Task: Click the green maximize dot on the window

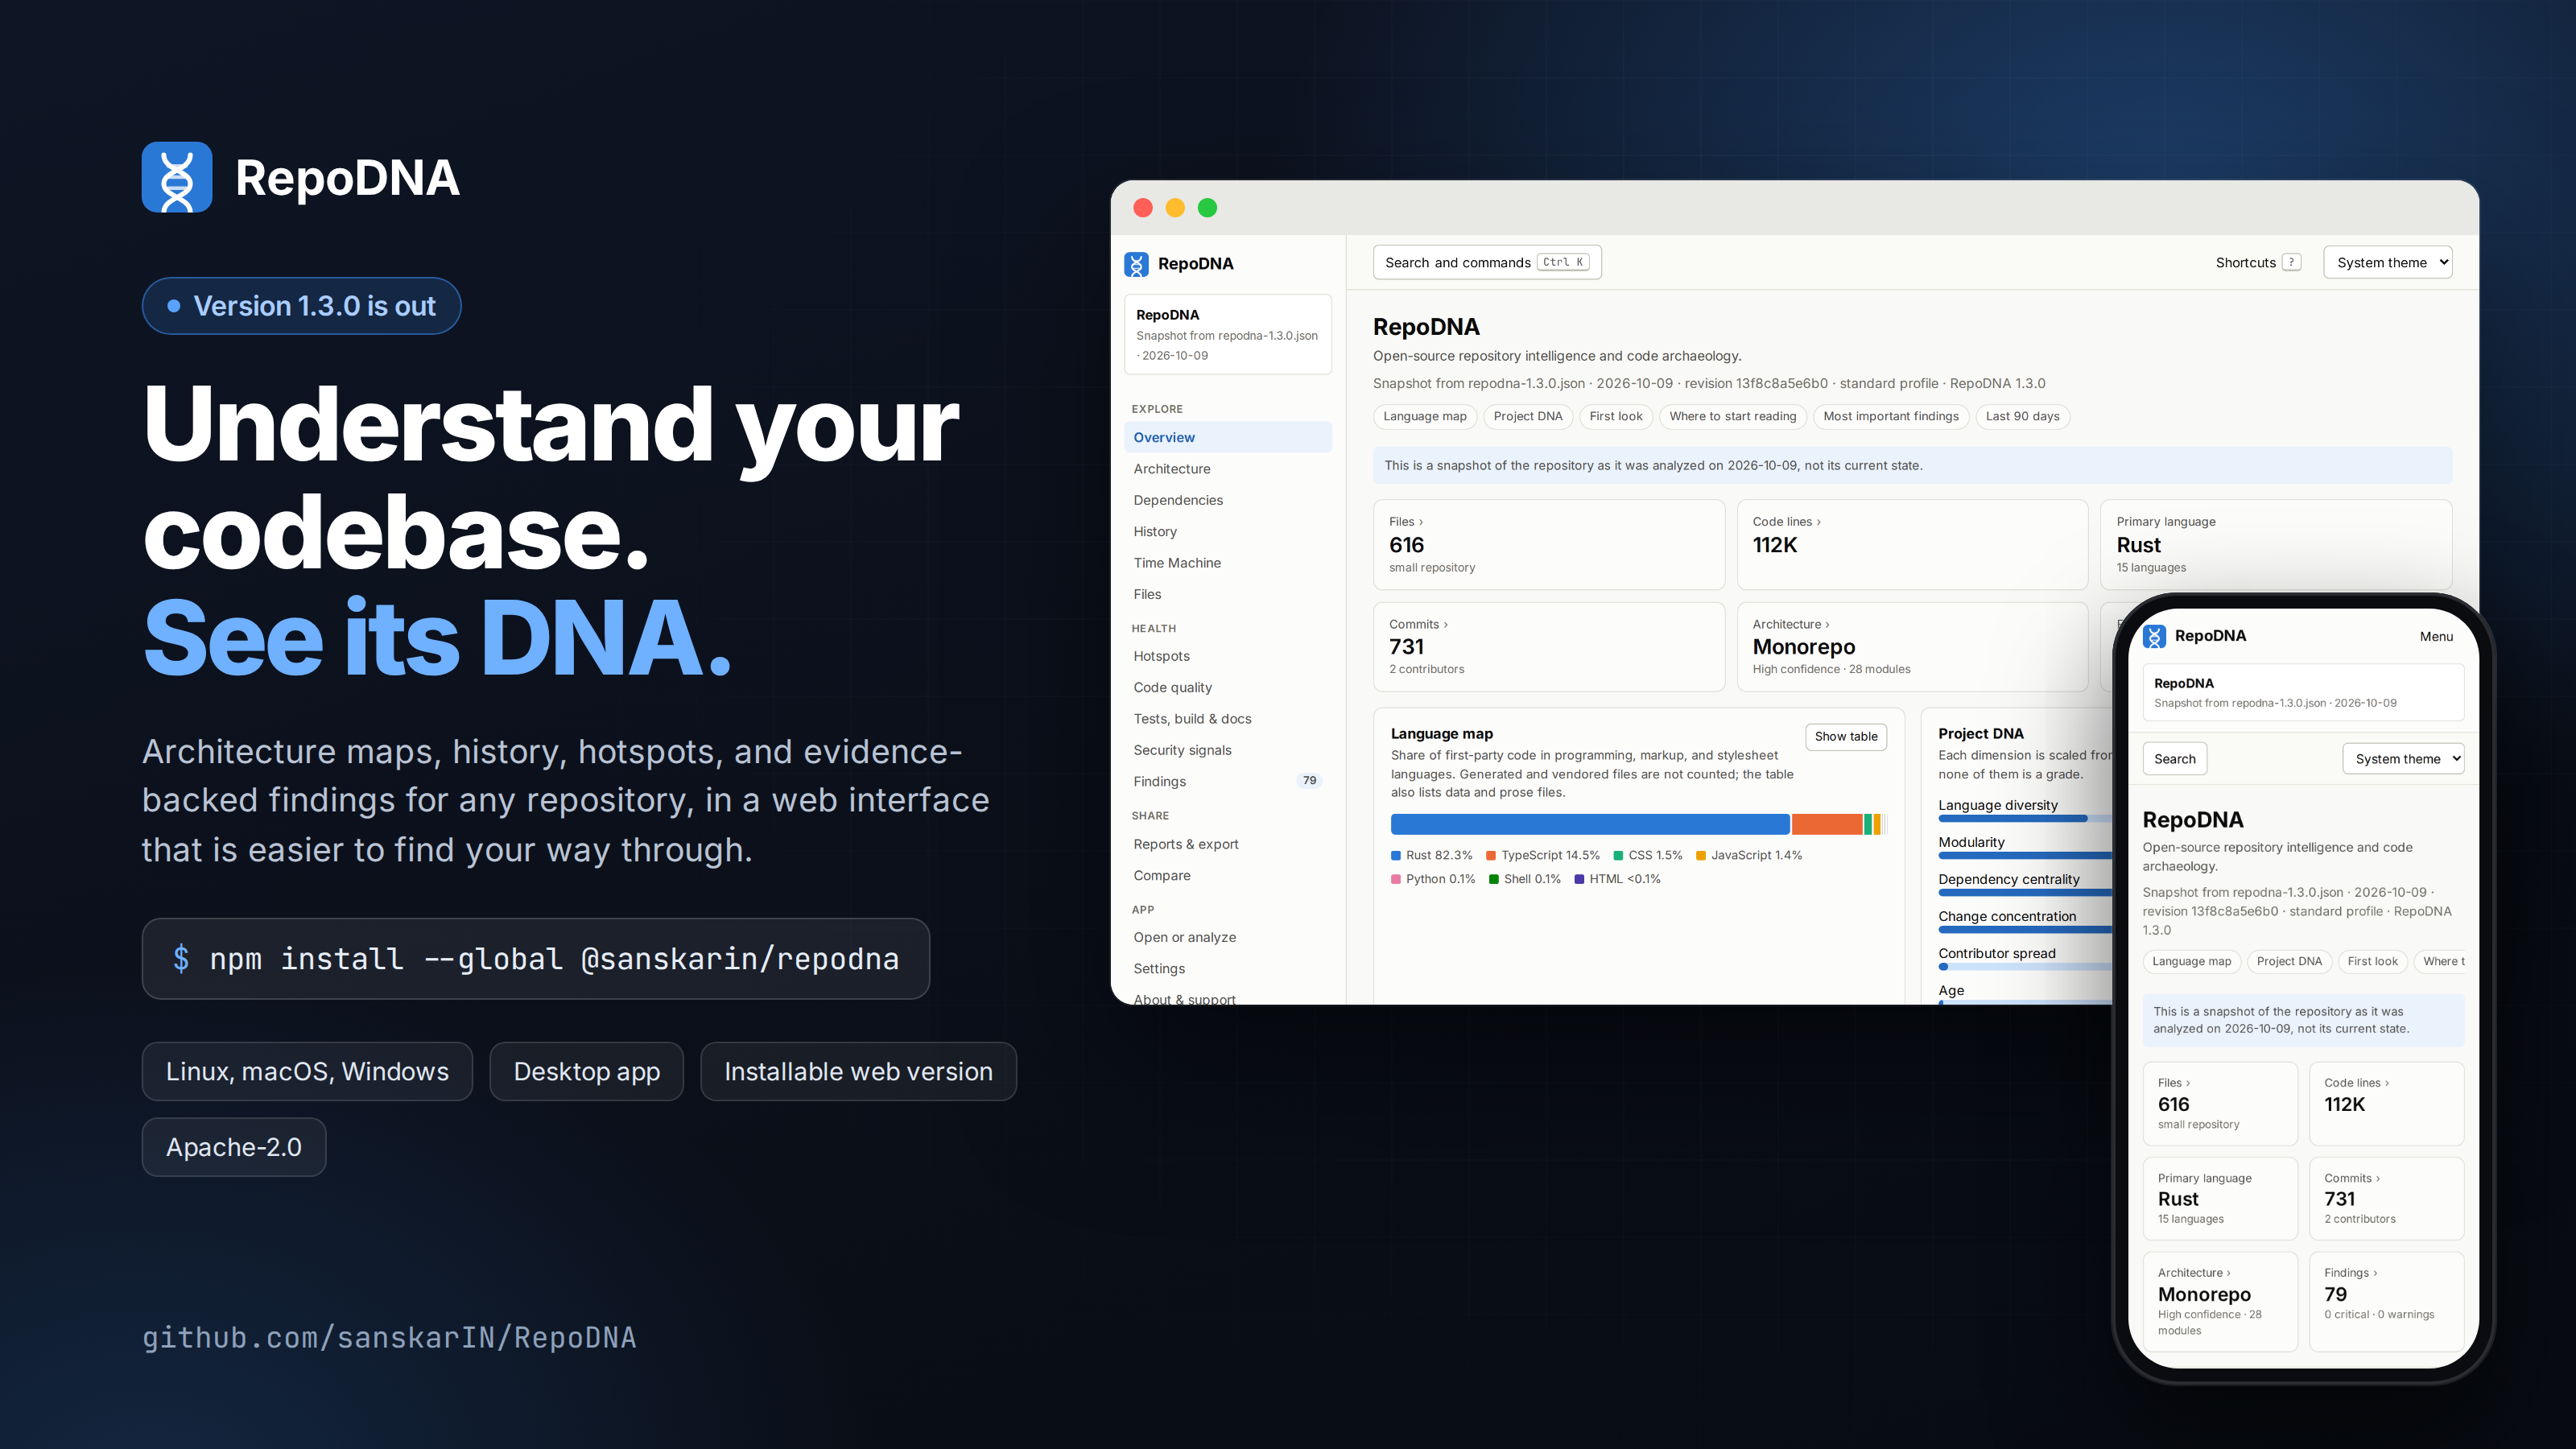Action: [1207, 207]
